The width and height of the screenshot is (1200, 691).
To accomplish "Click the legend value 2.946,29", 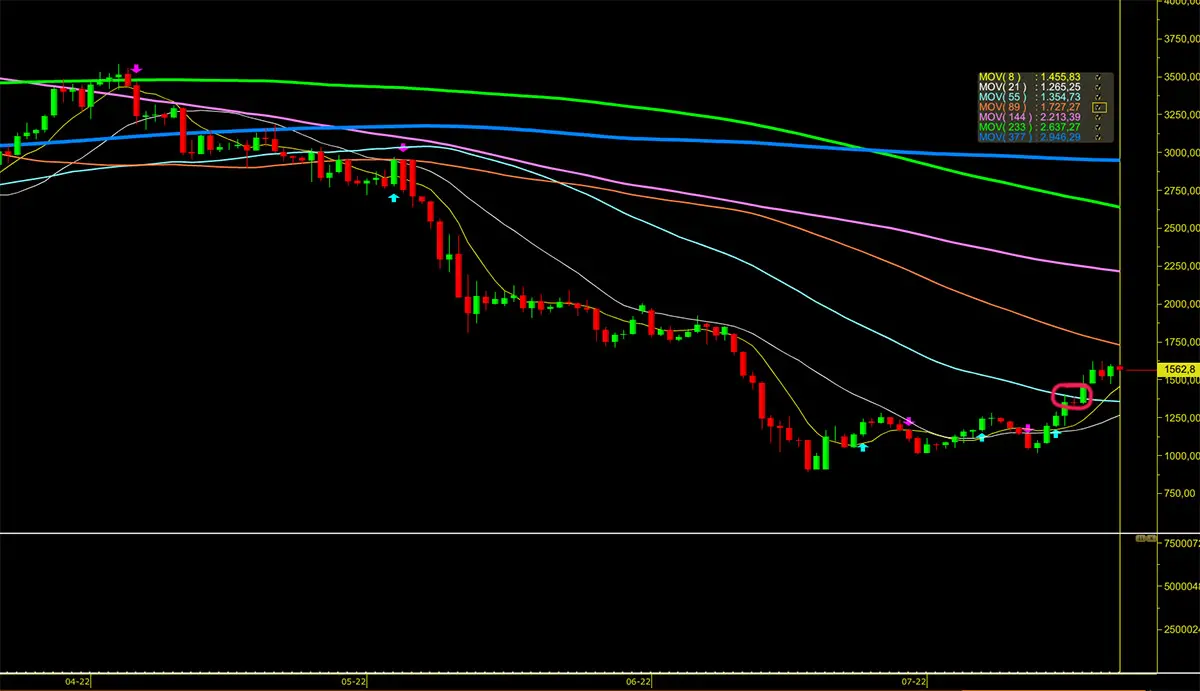I will coord(1061,137).
